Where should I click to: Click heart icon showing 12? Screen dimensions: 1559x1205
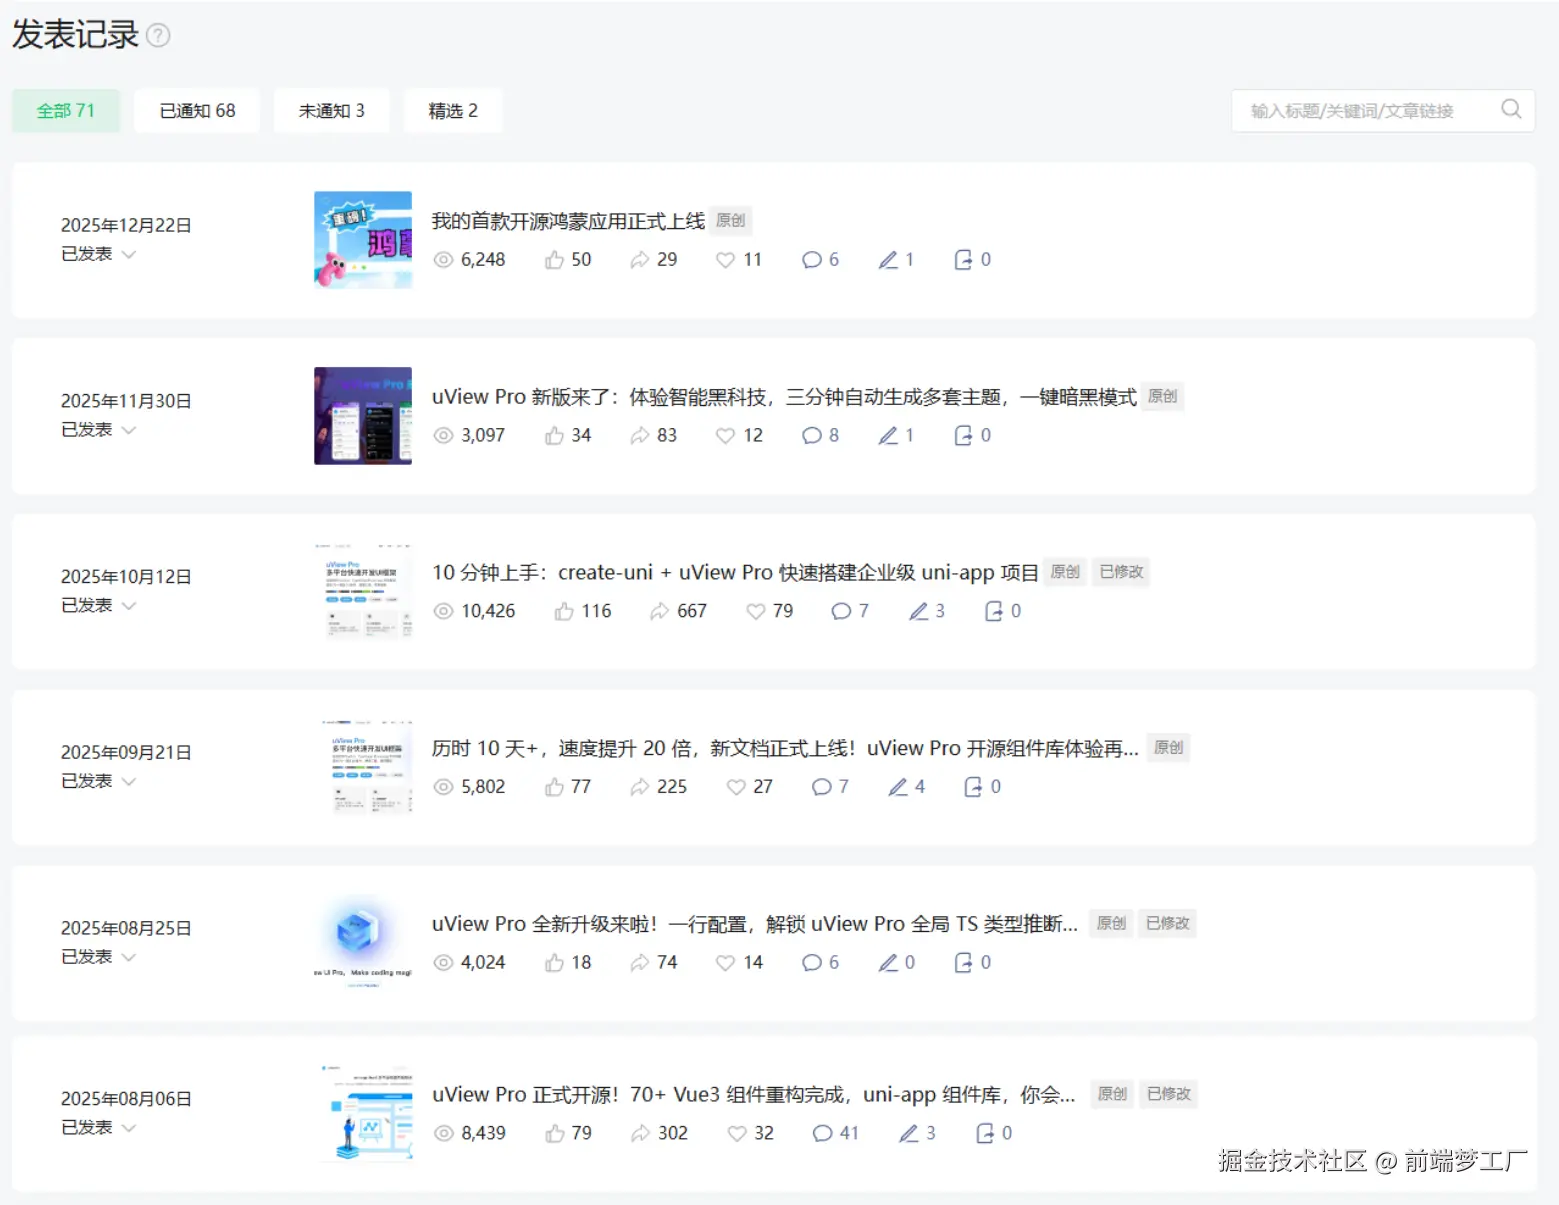click(x=725, y=436)
